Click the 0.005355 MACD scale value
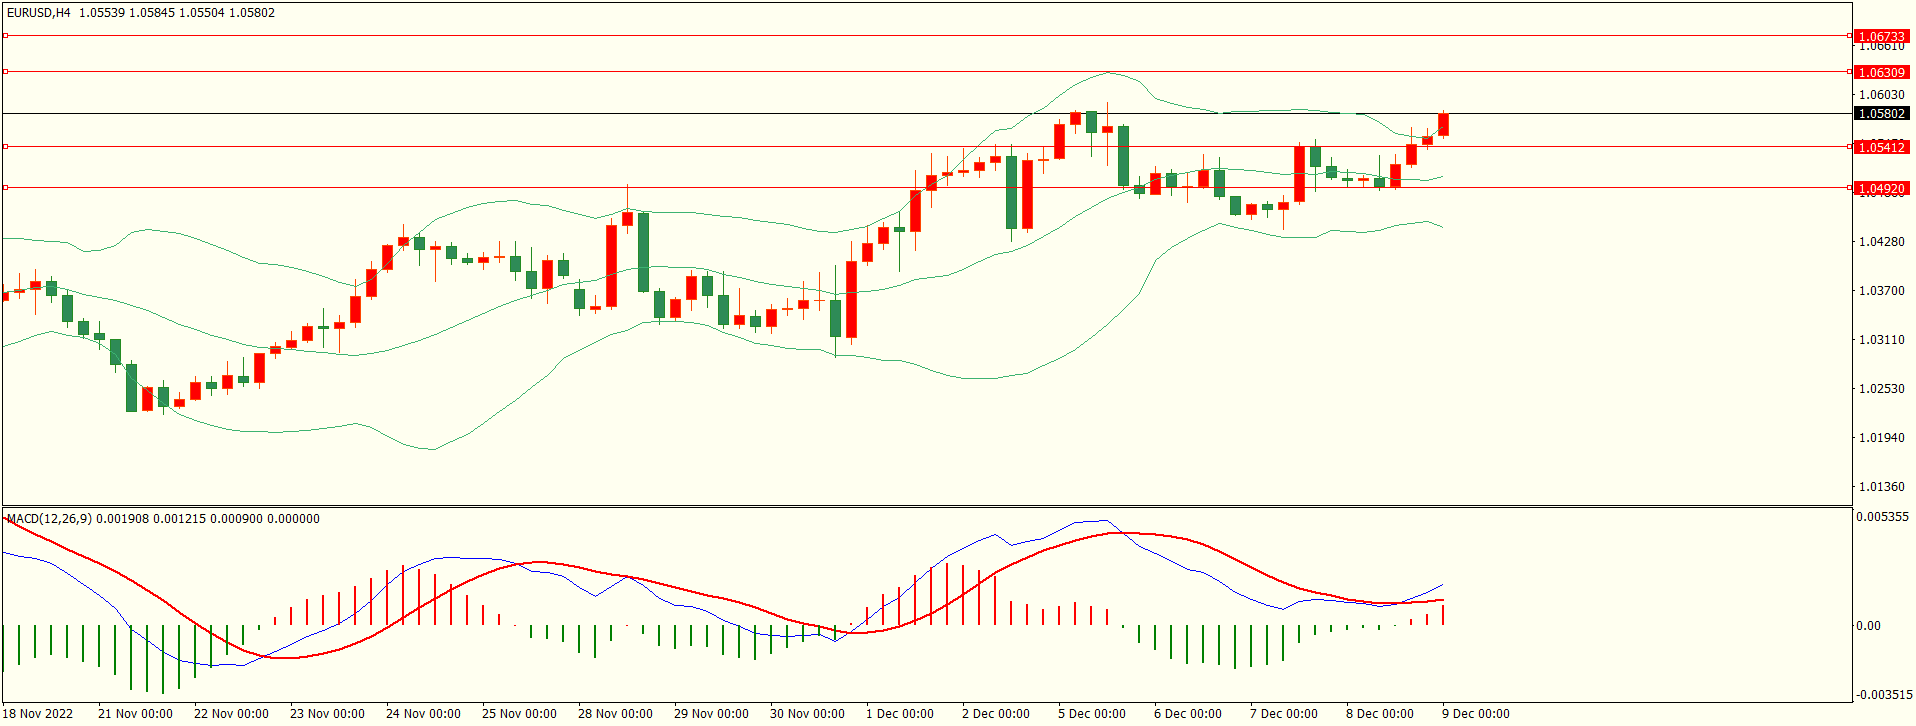The width and height of the screenshot is (1916, 726). pos(1882,517)
